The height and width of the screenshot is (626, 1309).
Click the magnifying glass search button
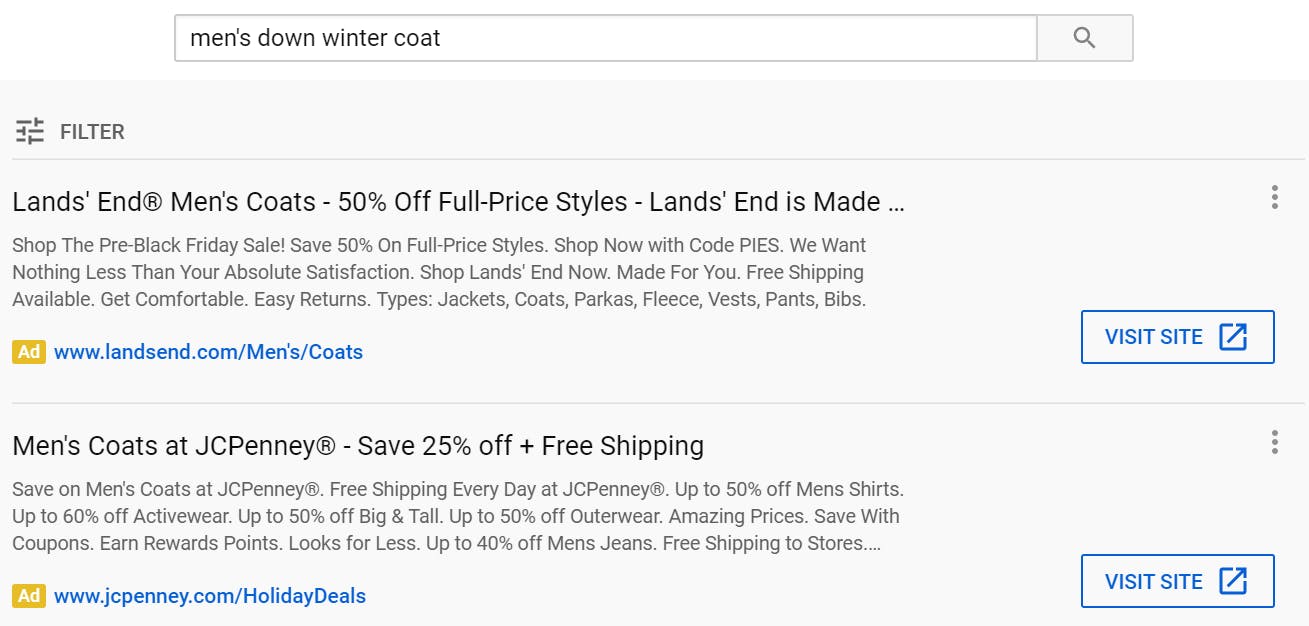(1084, 38)
